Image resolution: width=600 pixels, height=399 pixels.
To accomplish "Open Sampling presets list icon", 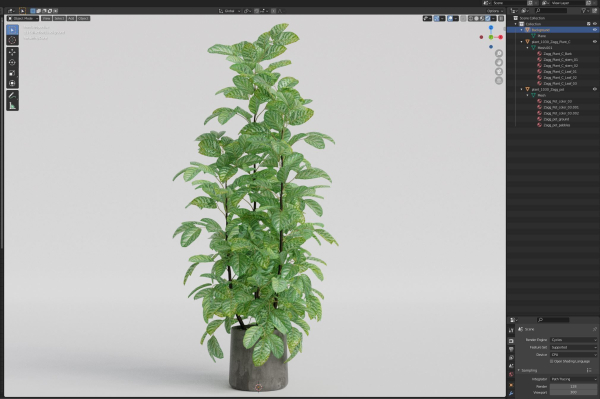I will (x=589, y=370).
